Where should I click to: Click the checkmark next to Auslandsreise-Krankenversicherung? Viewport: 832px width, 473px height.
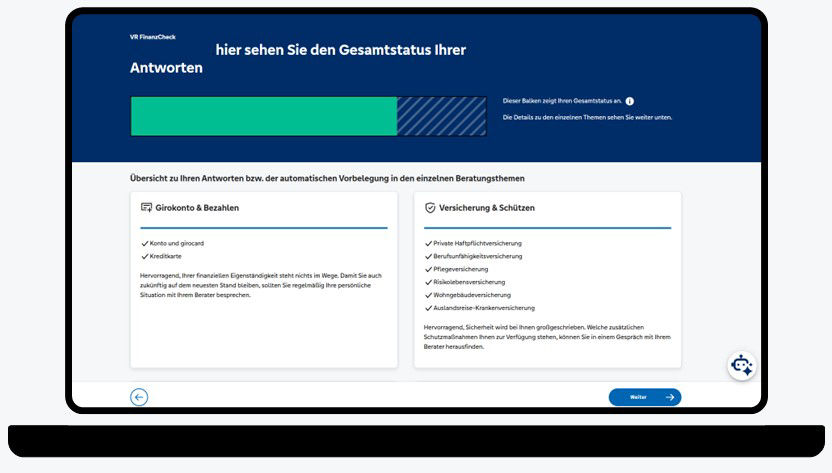(428, 308)
